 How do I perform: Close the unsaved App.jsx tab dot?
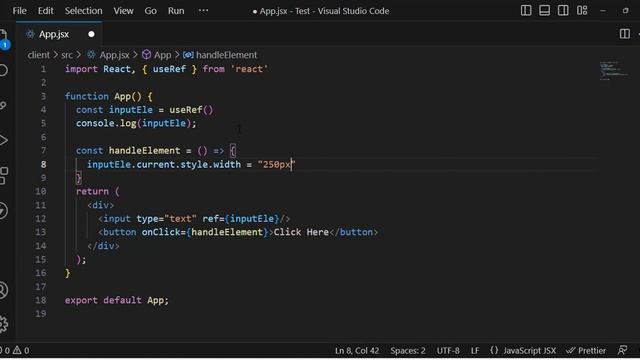click(91, 34)
